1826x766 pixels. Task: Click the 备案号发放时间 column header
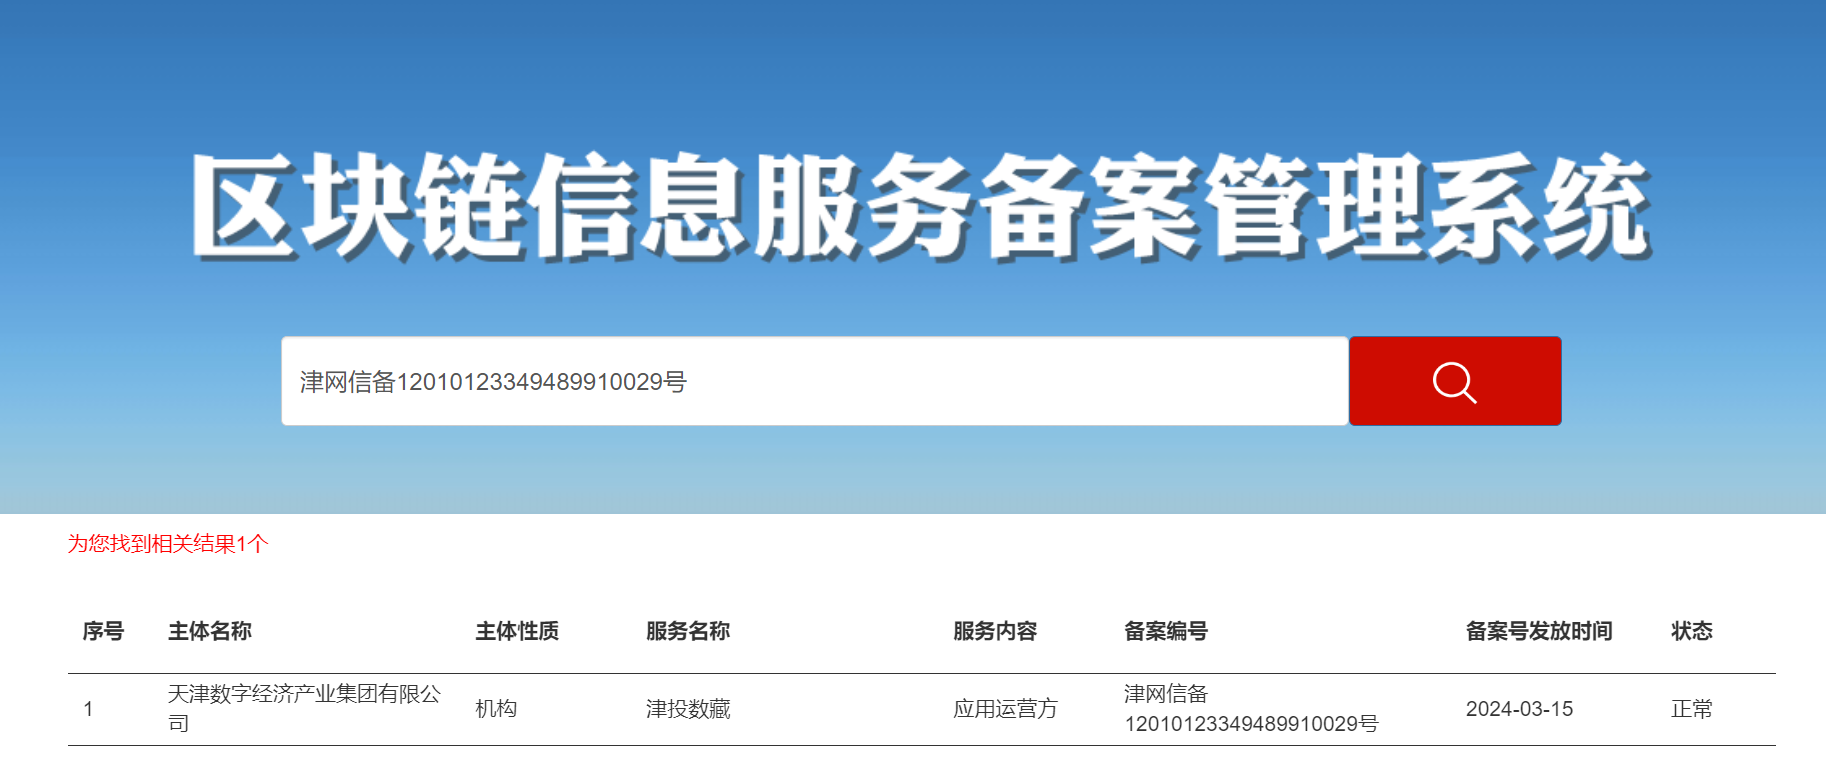tap(1539, 631)
